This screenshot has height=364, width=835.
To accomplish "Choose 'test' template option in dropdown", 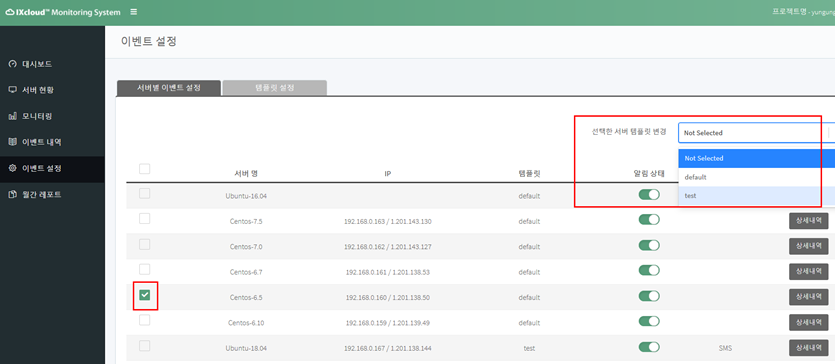I will tap(756, 196).
